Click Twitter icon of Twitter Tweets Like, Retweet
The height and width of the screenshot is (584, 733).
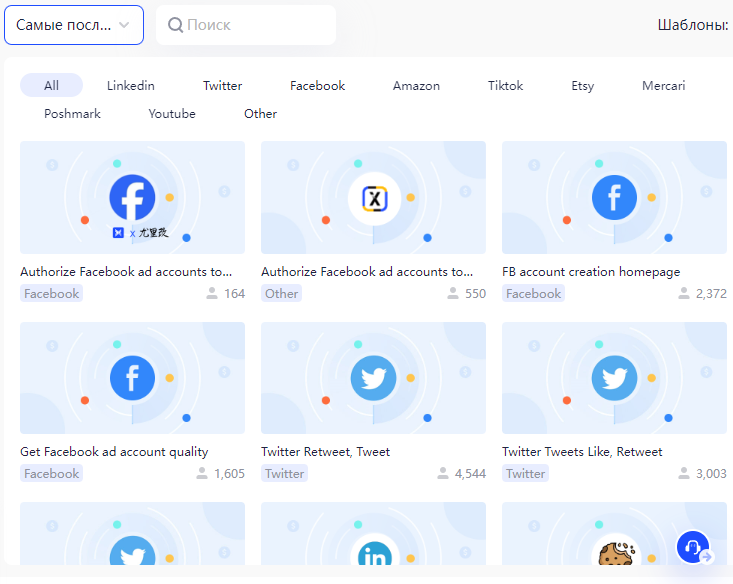(x=614, y=378)
